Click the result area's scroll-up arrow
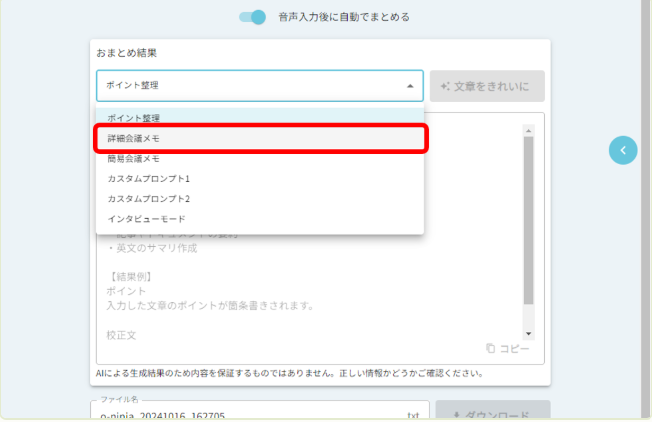Viewport: 652px width, 422px height. click(529, 128)
